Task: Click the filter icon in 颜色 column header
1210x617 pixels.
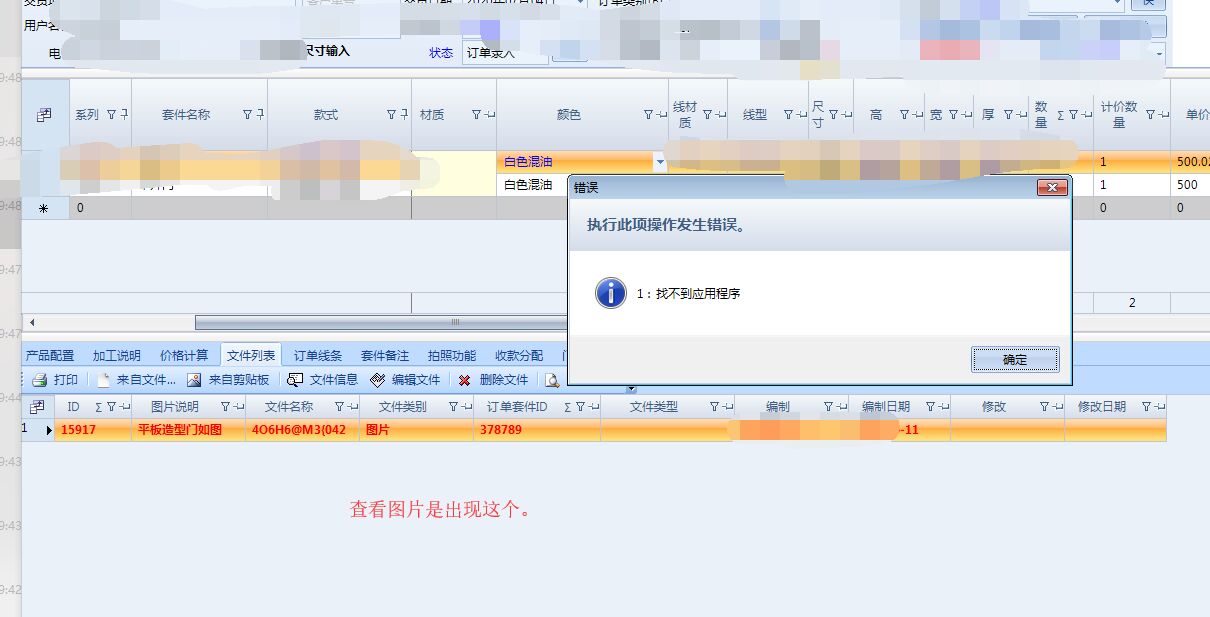Action: pos(648,115)
